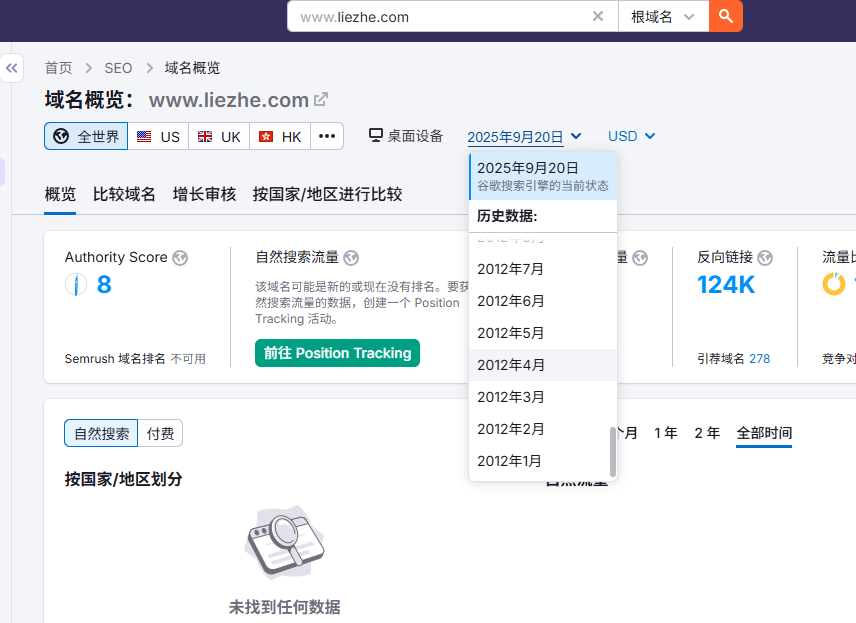Choose 2012年3月 from historical data
Image resolution: width=856 pixels, height=623 pixels.
543,397
